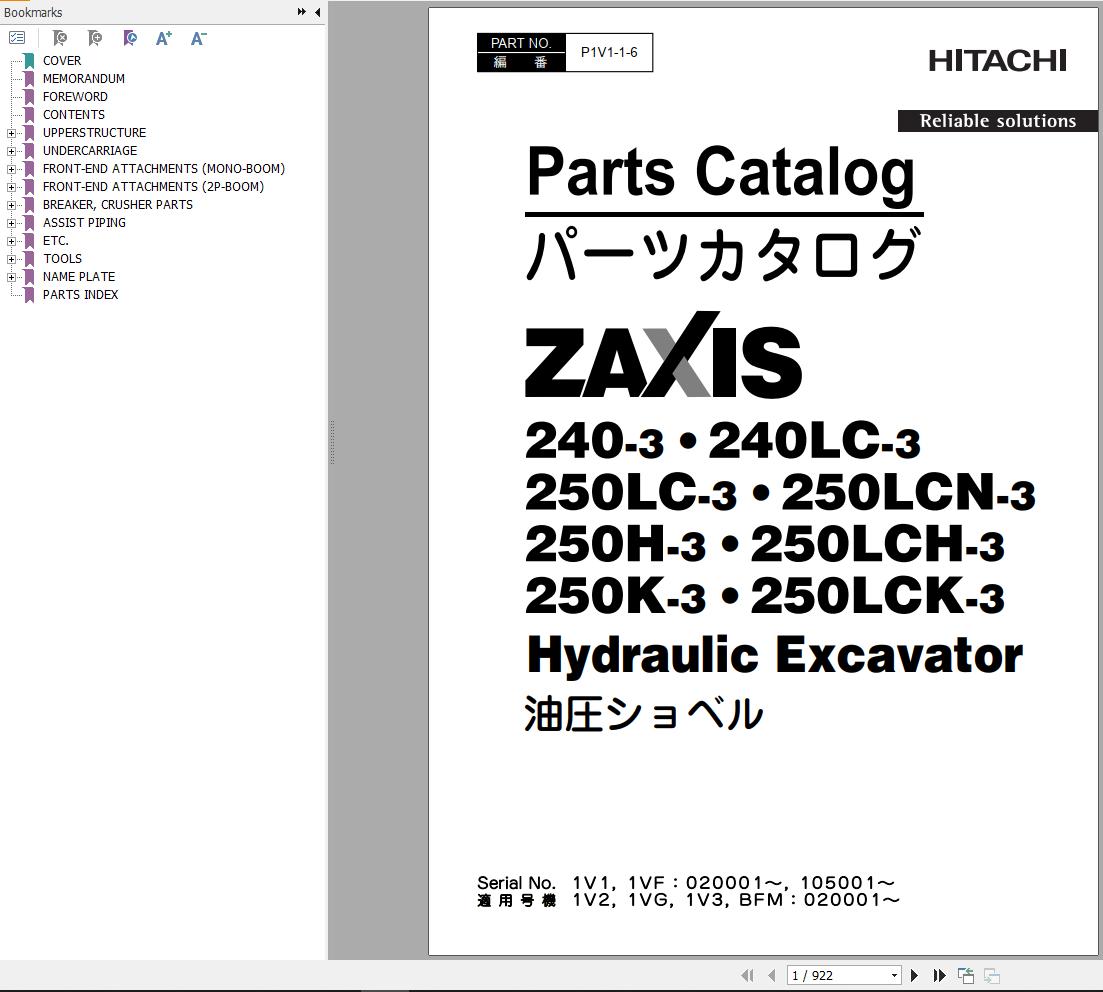Click the P1V1-1-6 part number text
Image resolution: width=1103 pixels, height=992 pixels.
click(609, 53)
